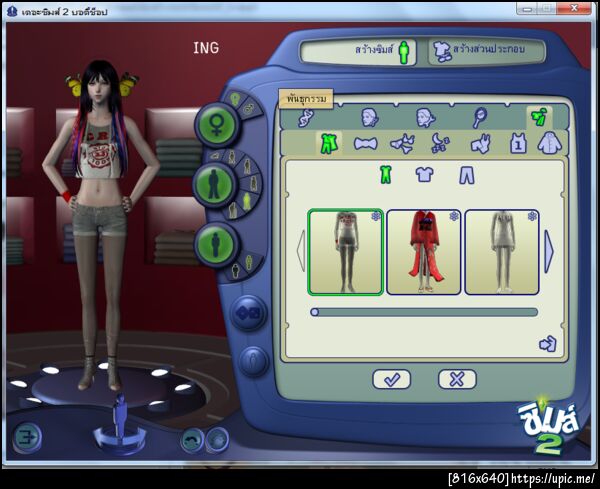Click the large body shape dial
Viewport: 600px width, 489px height.
(x=215, y=244)
